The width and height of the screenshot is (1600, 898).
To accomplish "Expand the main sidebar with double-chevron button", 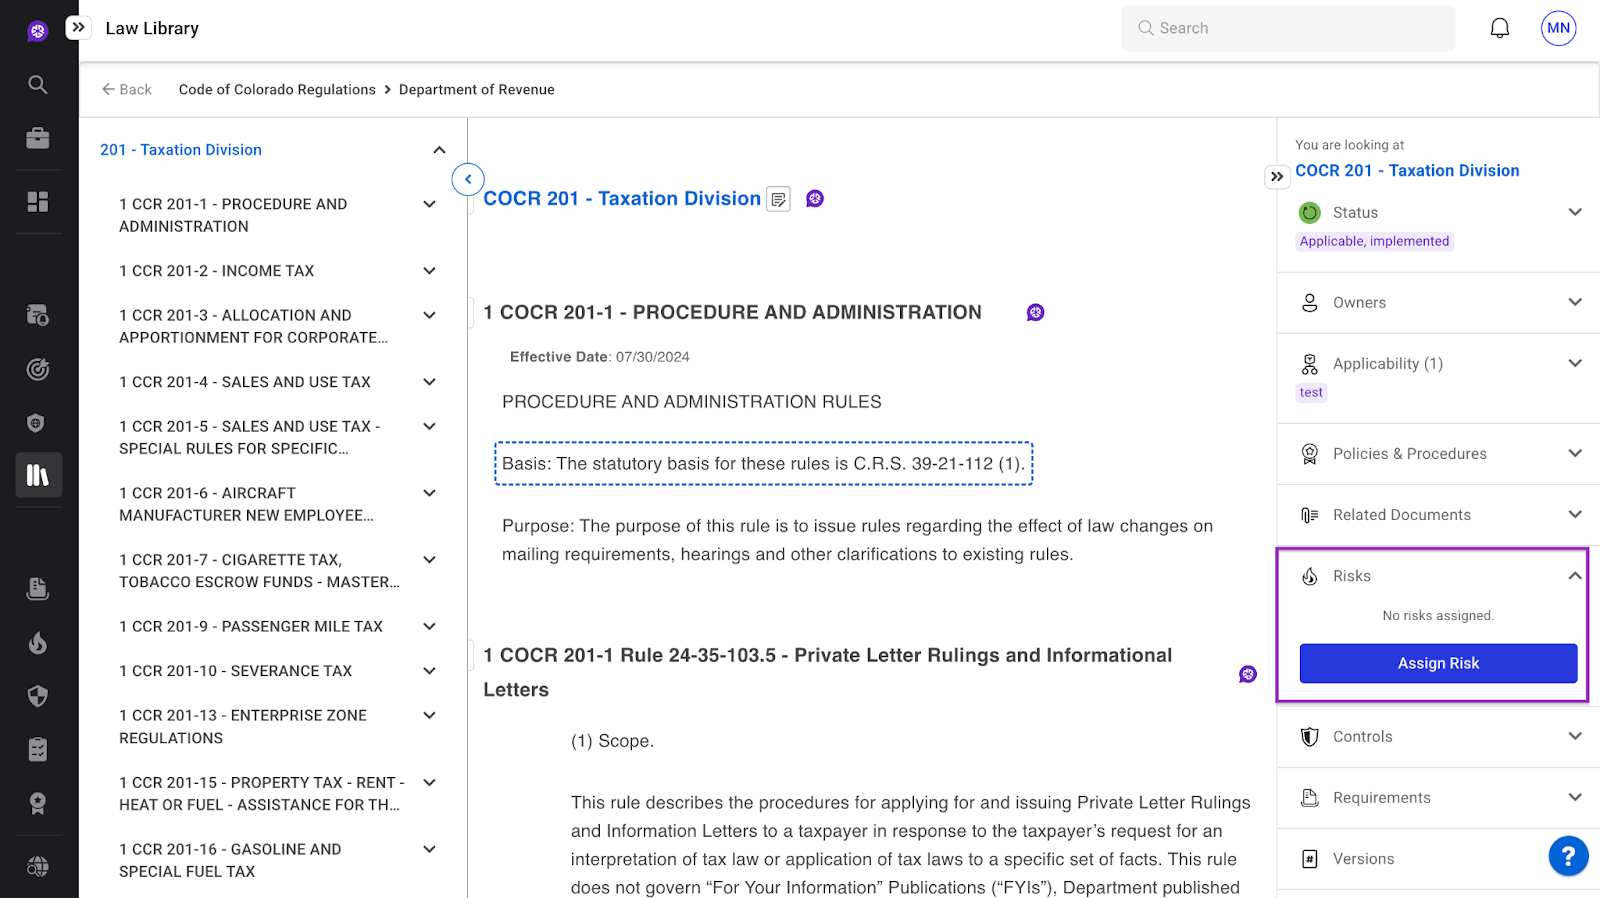I will coord(79,28).
